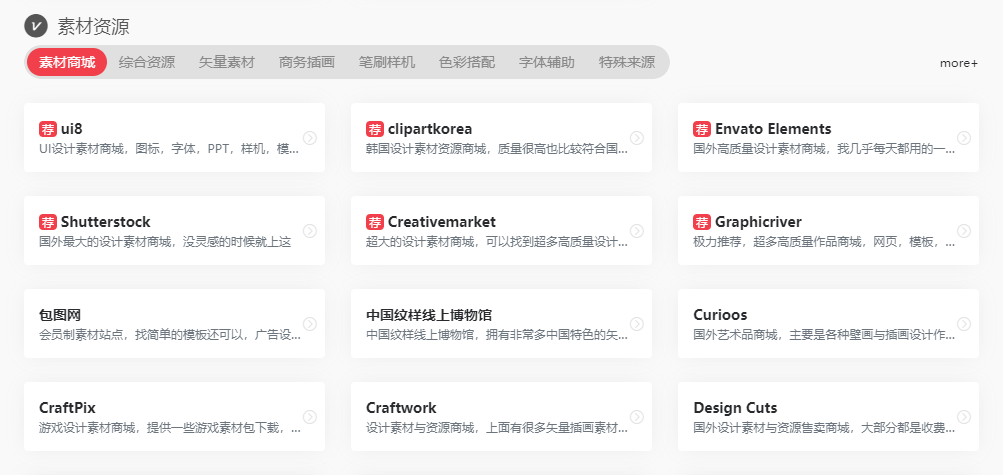
Task: Open the 笔刷样机 tab
Action: pyautogui.click(x=386, y=62)
